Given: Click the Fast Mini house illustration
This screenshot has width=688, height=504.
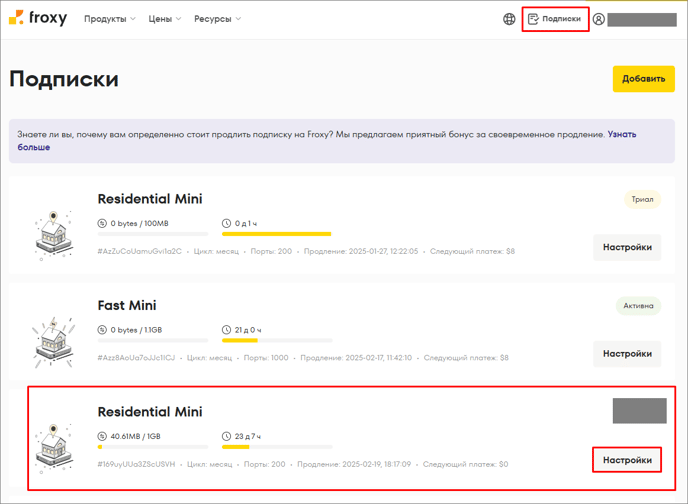Looking at the screenshot, I should (53, 343).
